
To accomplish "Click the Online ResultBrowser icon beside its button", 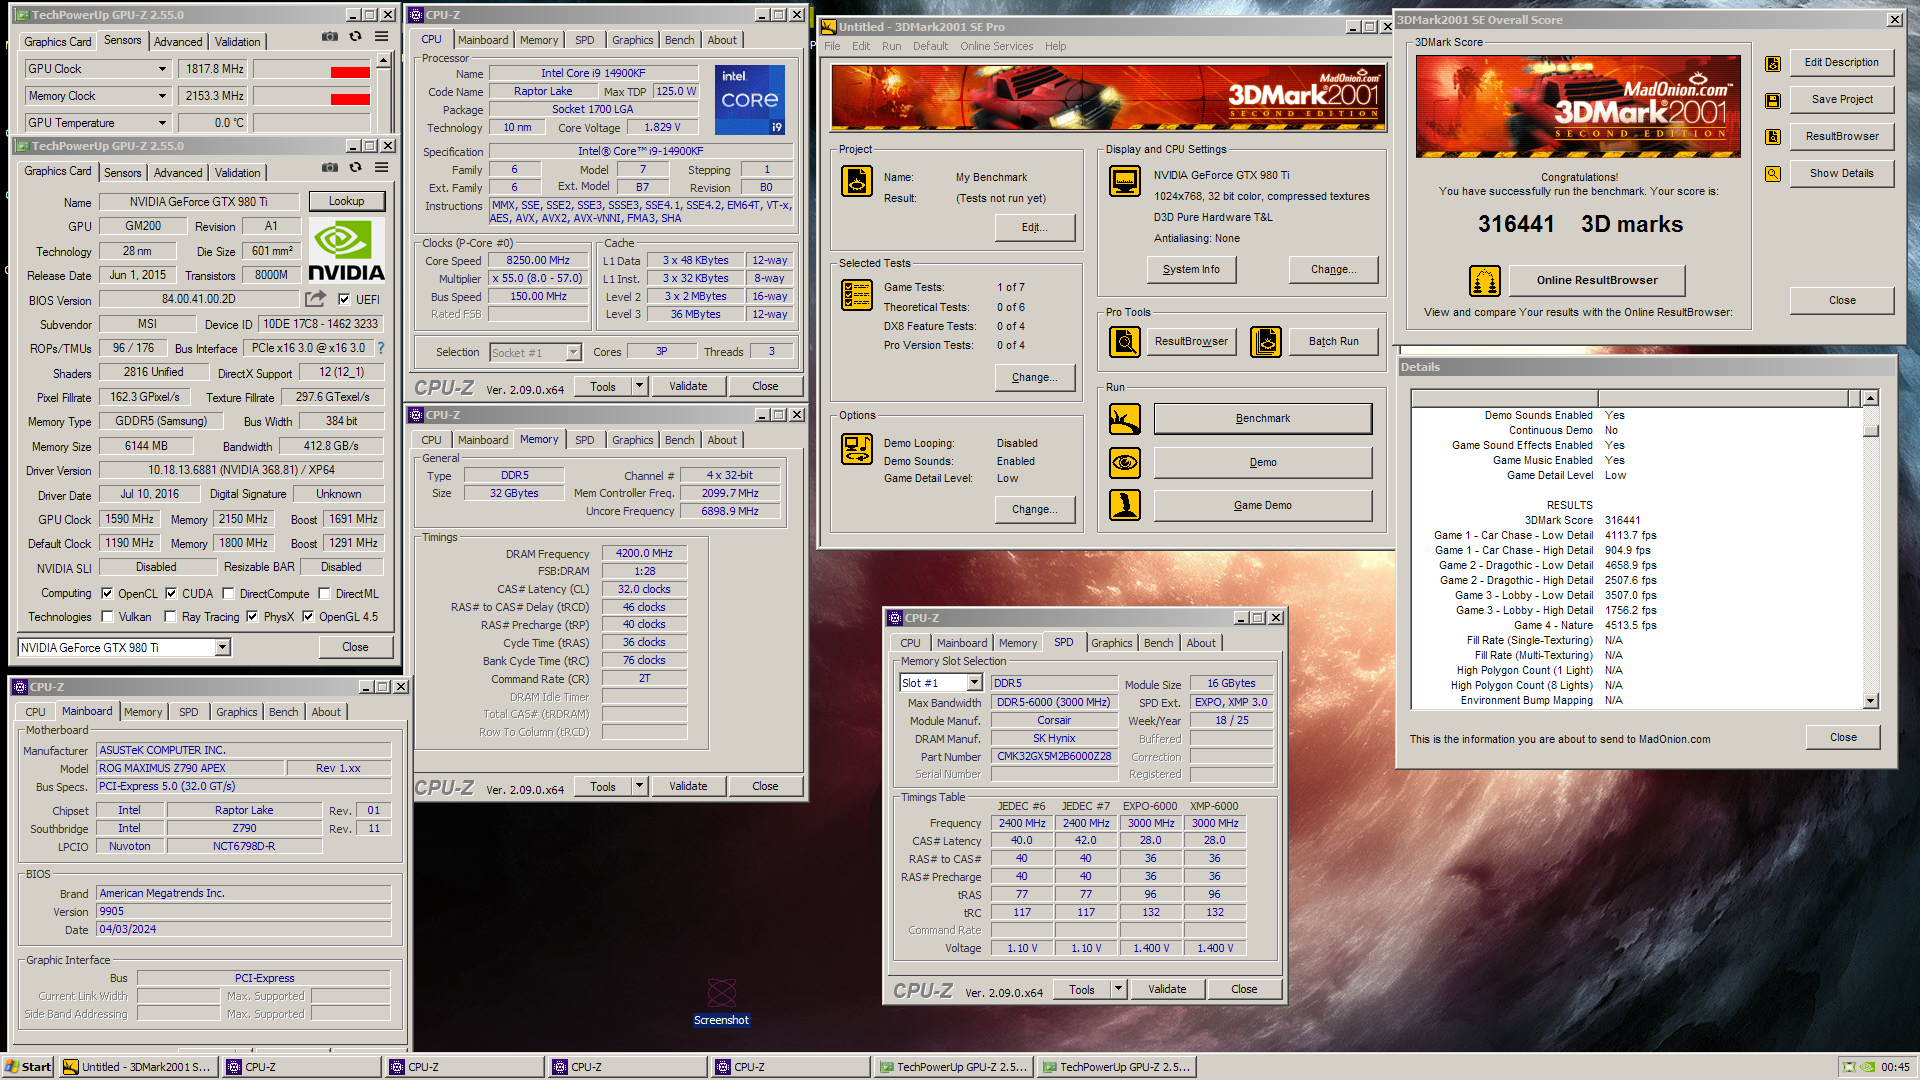I will (1485, 281).
